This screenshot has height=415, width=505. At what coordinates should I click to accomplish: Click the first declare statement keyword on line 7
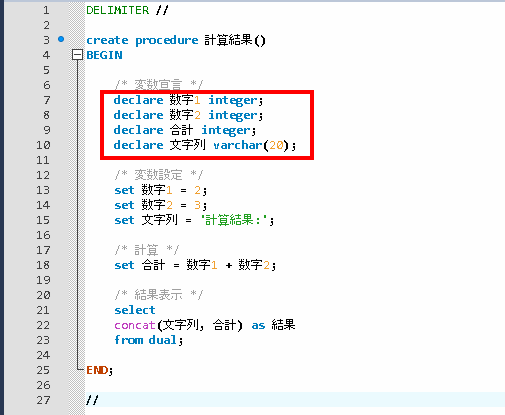138,100
